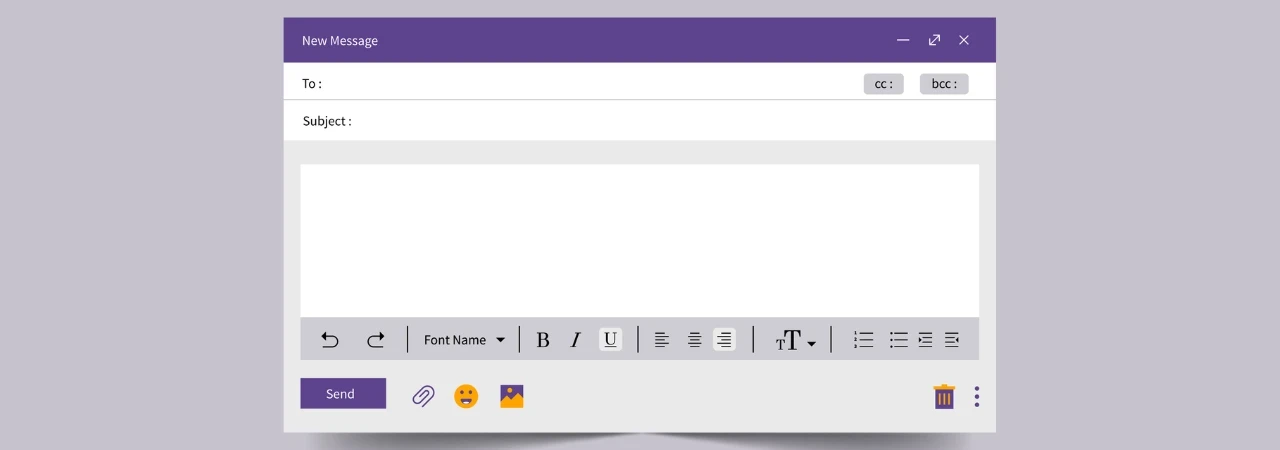Add bcc recipients
The width and height of the screenshot is (1280, 450).
(x=944, y=84)
